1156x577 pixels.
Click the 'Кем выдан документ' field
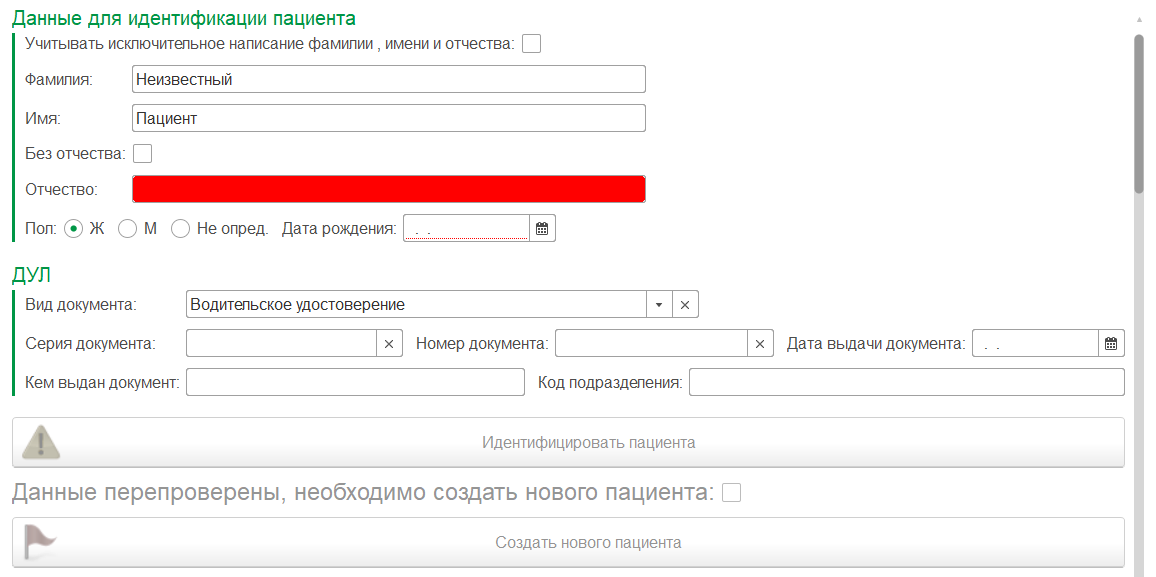point(355,383)
